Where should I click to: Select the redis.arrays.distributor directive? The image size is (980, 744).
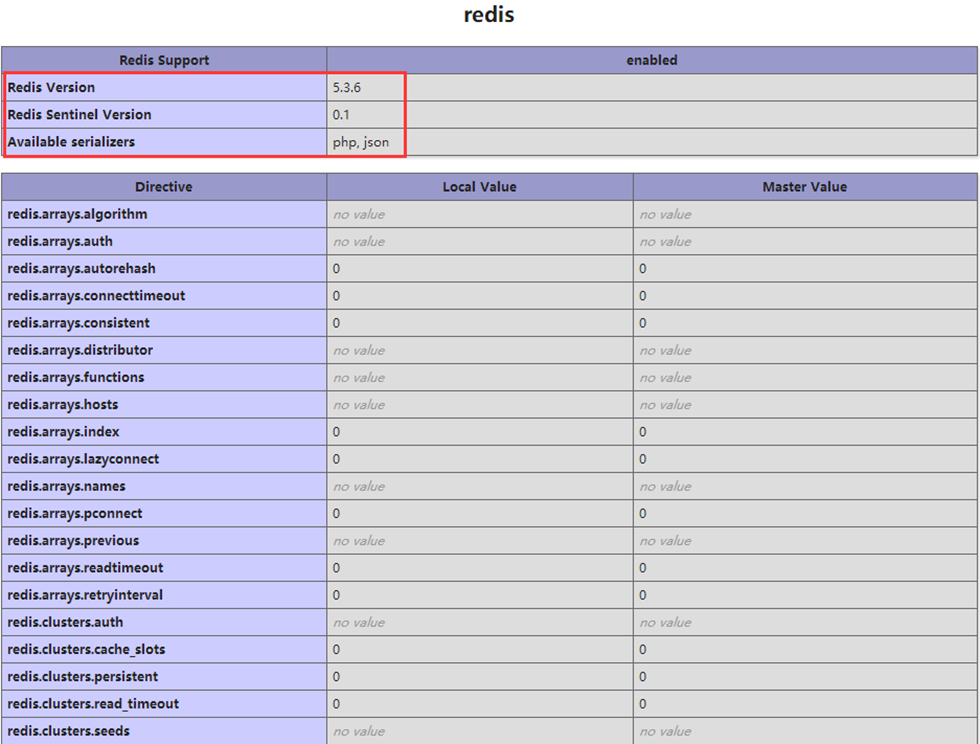coord(80,350)
